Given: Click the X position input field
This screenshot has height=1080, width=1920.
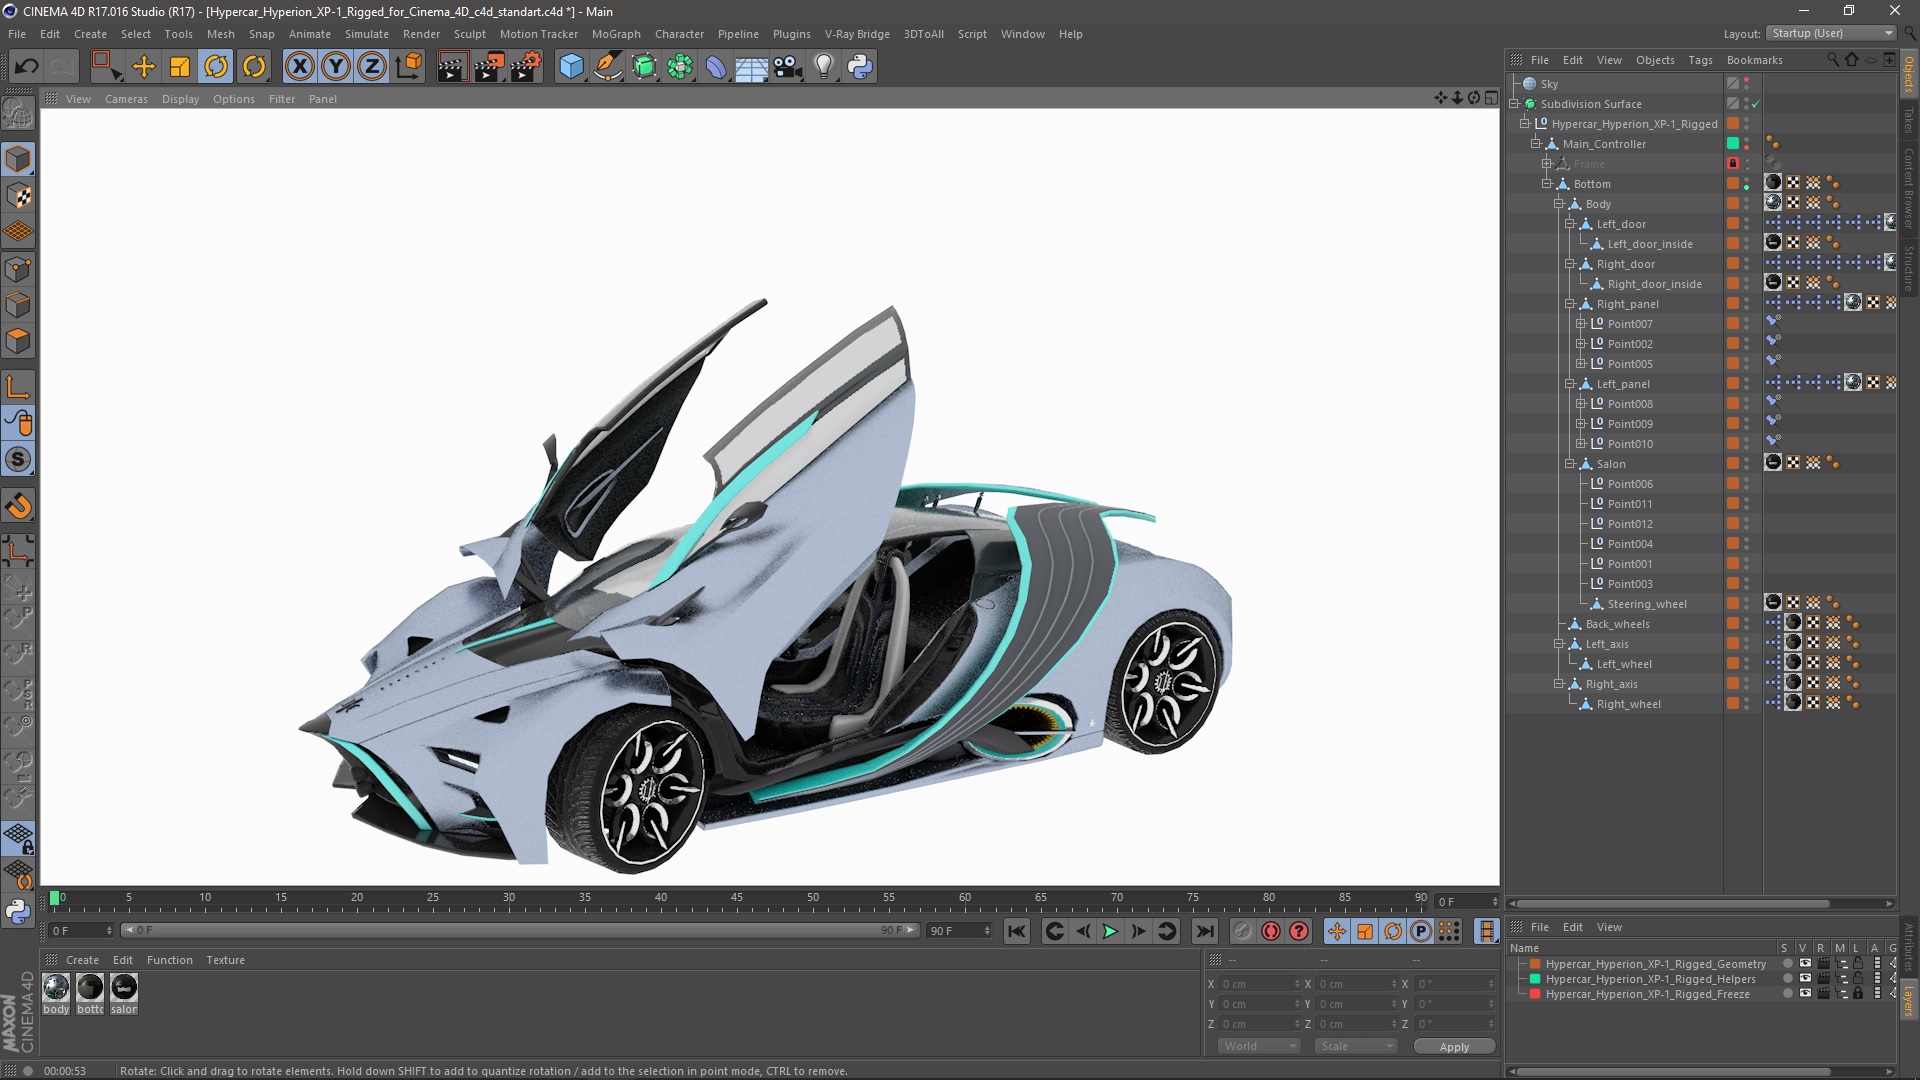Looking at the screenshot, I should [1258, 984].
